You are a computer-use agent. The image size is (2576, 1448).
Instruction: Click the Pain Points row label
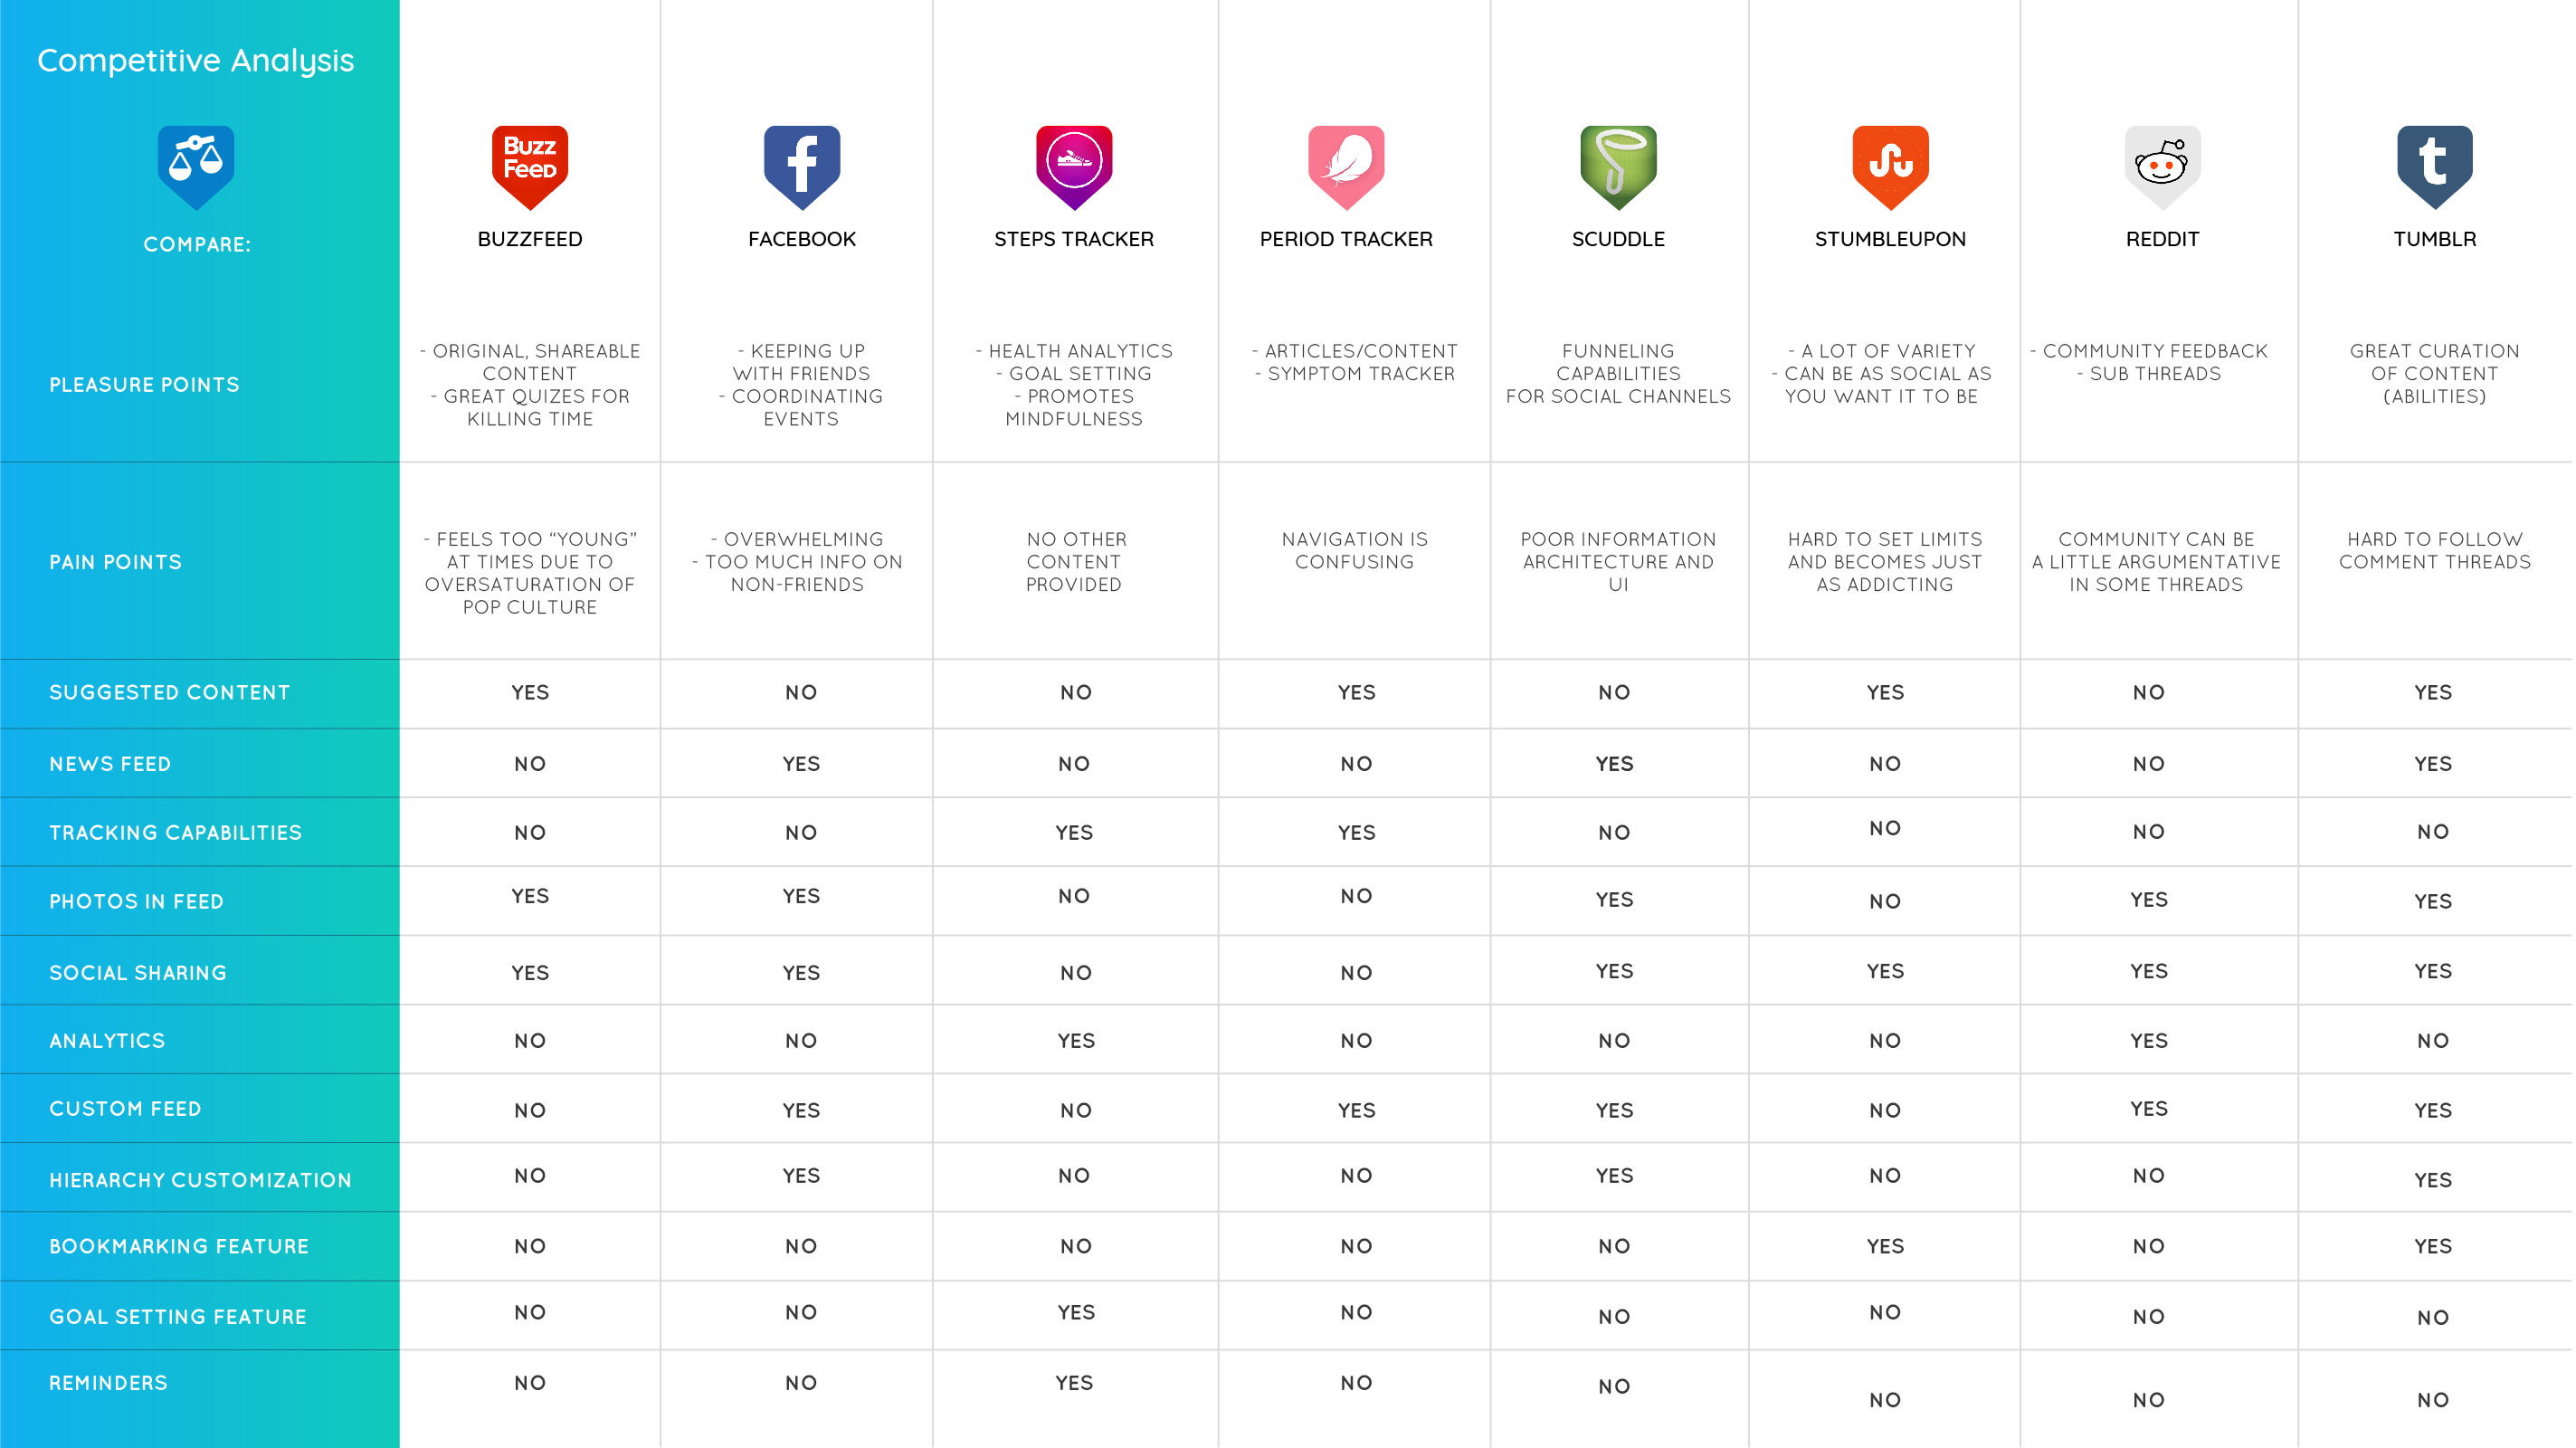click(x=116, y=562)
